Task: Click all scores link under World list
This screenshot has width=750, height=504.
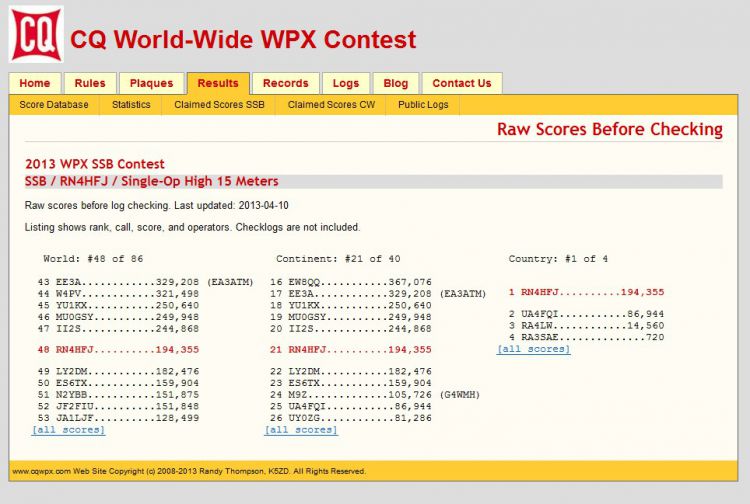Action: [x=68, y=429]
